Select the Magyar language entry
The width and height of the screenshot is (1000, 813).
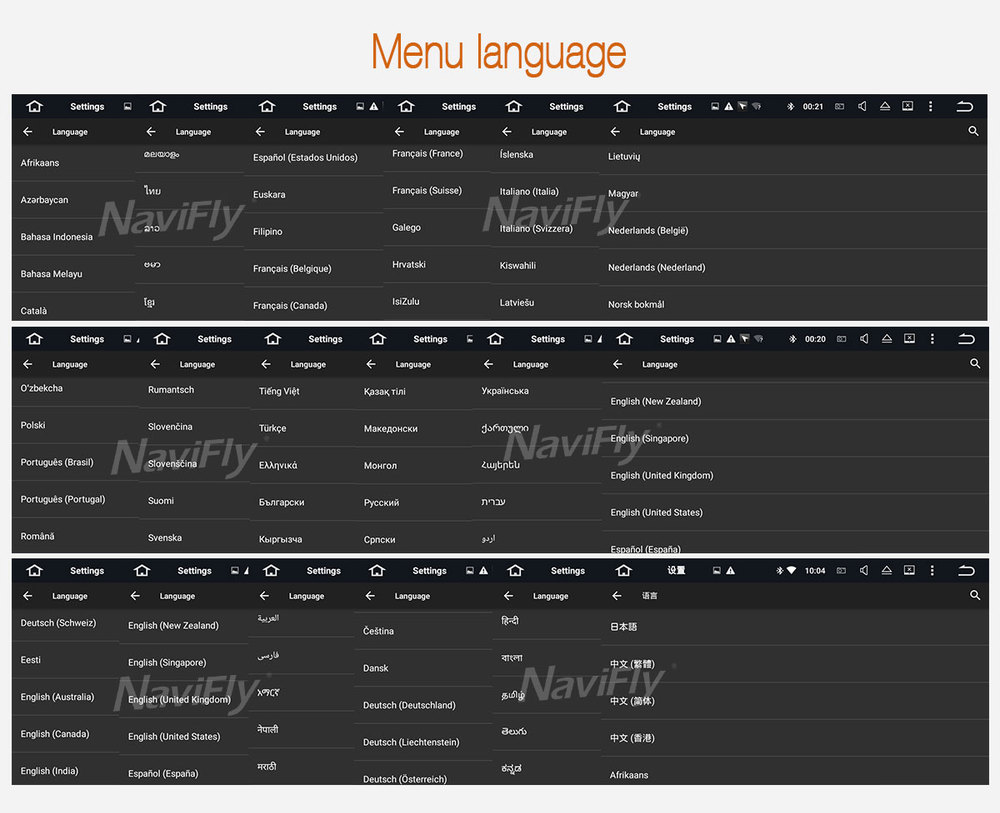[x=623, y=194]
